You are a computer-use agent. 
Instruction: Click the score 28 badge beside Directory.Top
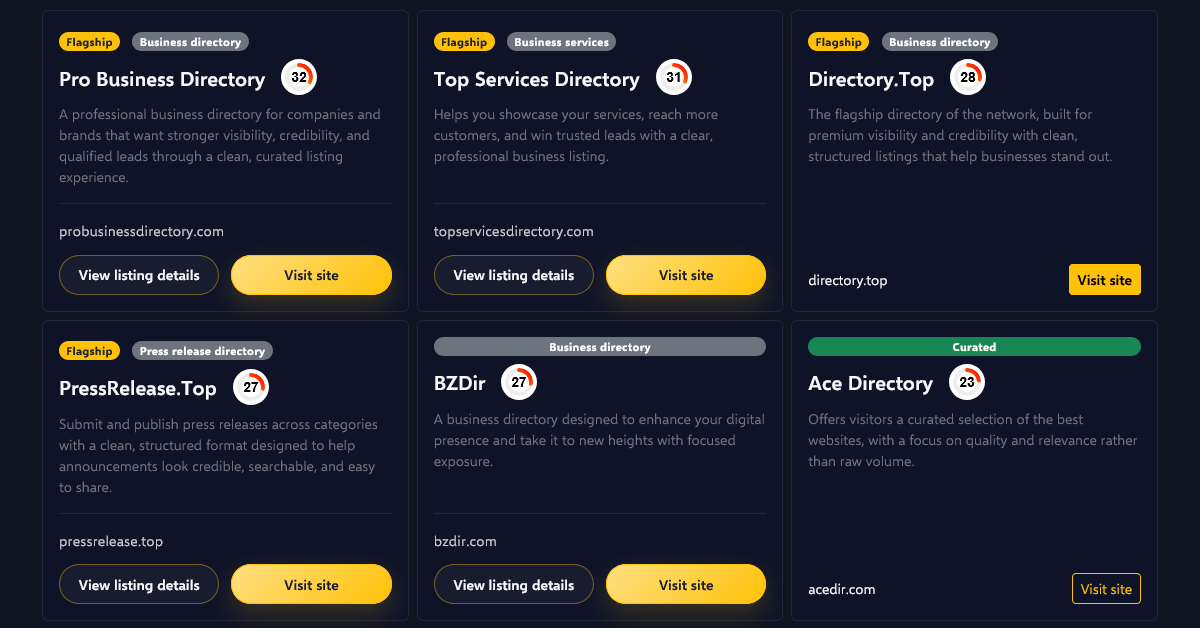tap(968, 77)
